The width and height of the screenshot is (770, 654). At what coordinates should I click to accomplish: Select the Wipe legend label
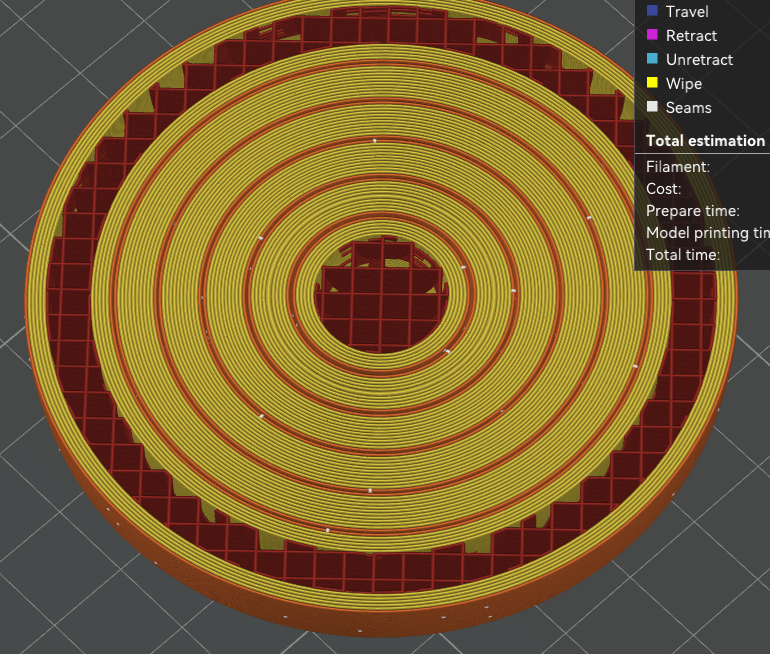coord(684,83)
